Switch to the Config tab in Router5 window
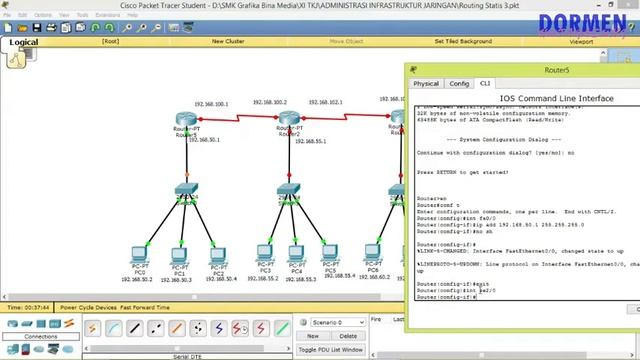This screenshot has height=360, width=640. pyautogui.click(x=459, y=84)
